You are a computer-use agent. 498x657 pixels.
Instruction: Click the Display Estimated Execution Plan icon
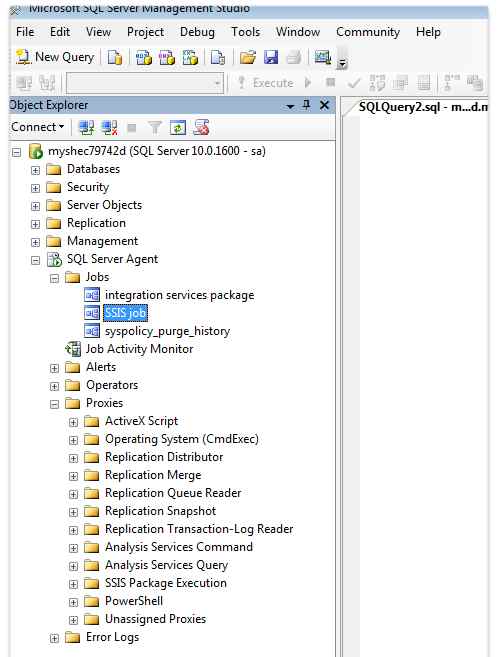point(377,83)
